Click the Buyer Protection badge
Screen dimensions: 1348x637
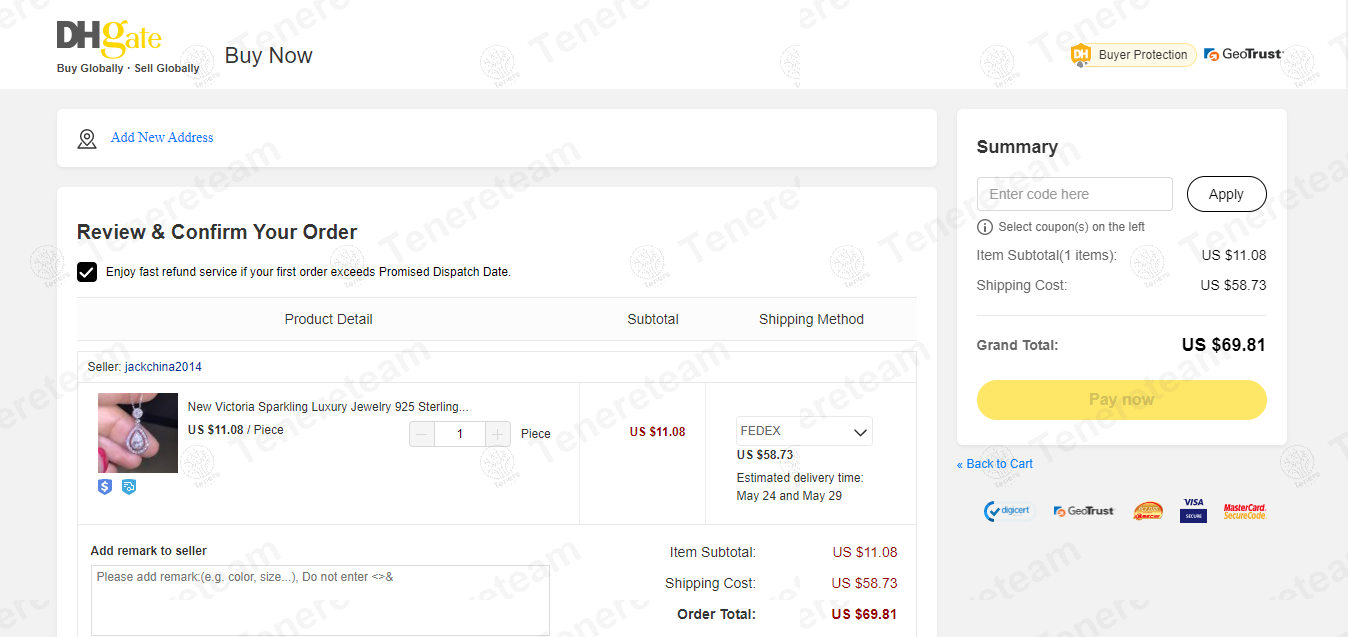pos(1133,55)
